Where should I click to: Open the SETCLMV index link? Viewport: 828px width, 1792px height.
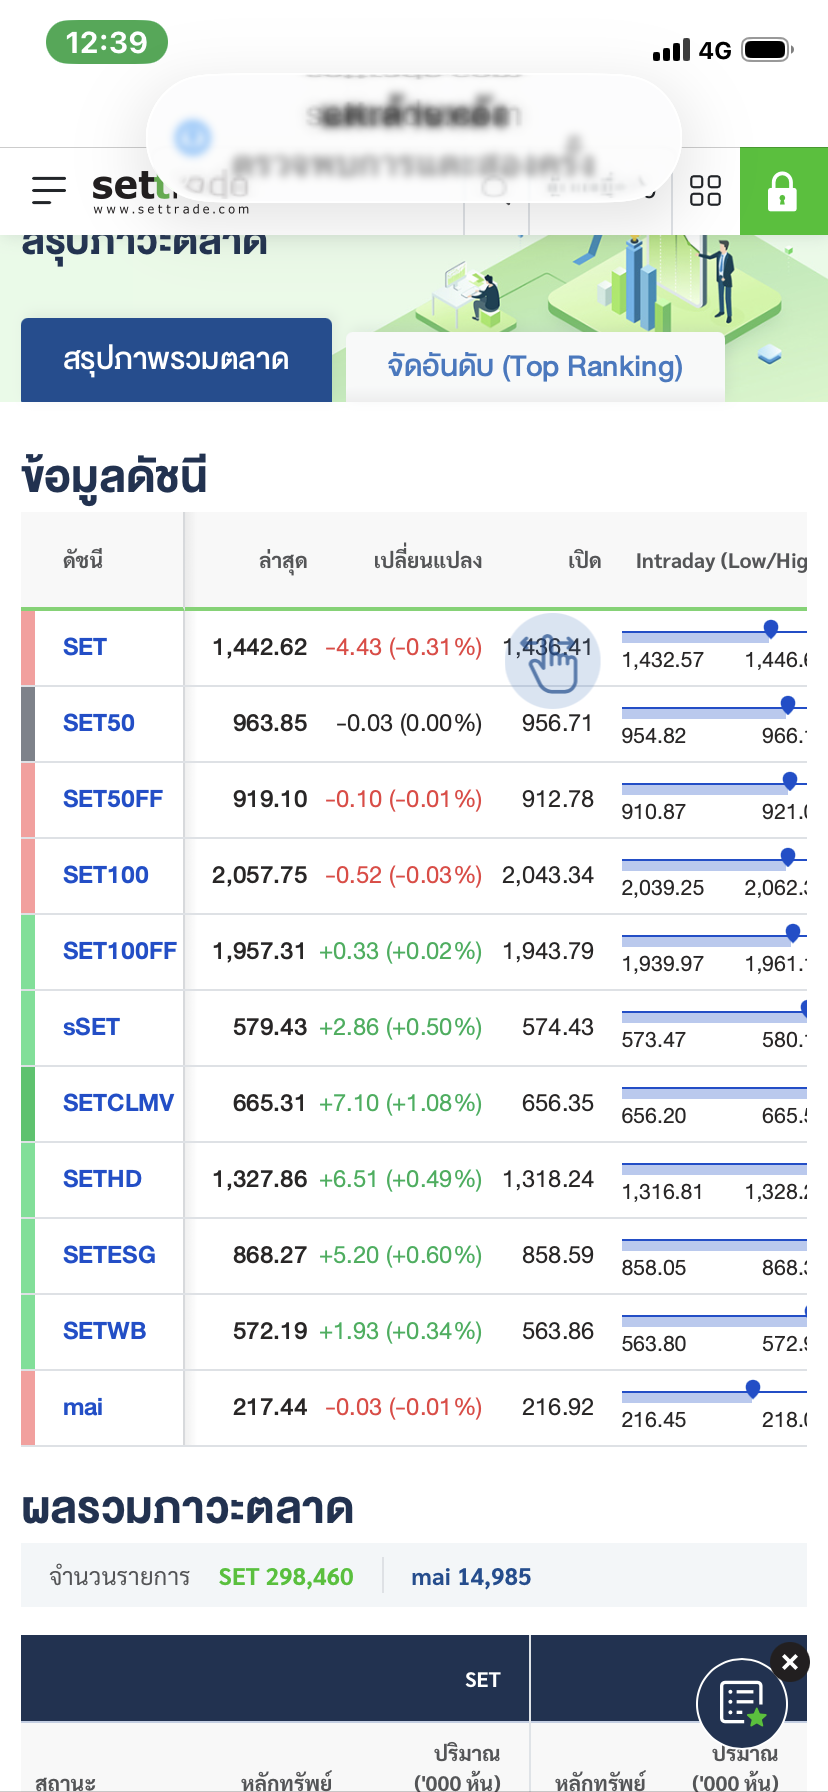pos(118,1103)
